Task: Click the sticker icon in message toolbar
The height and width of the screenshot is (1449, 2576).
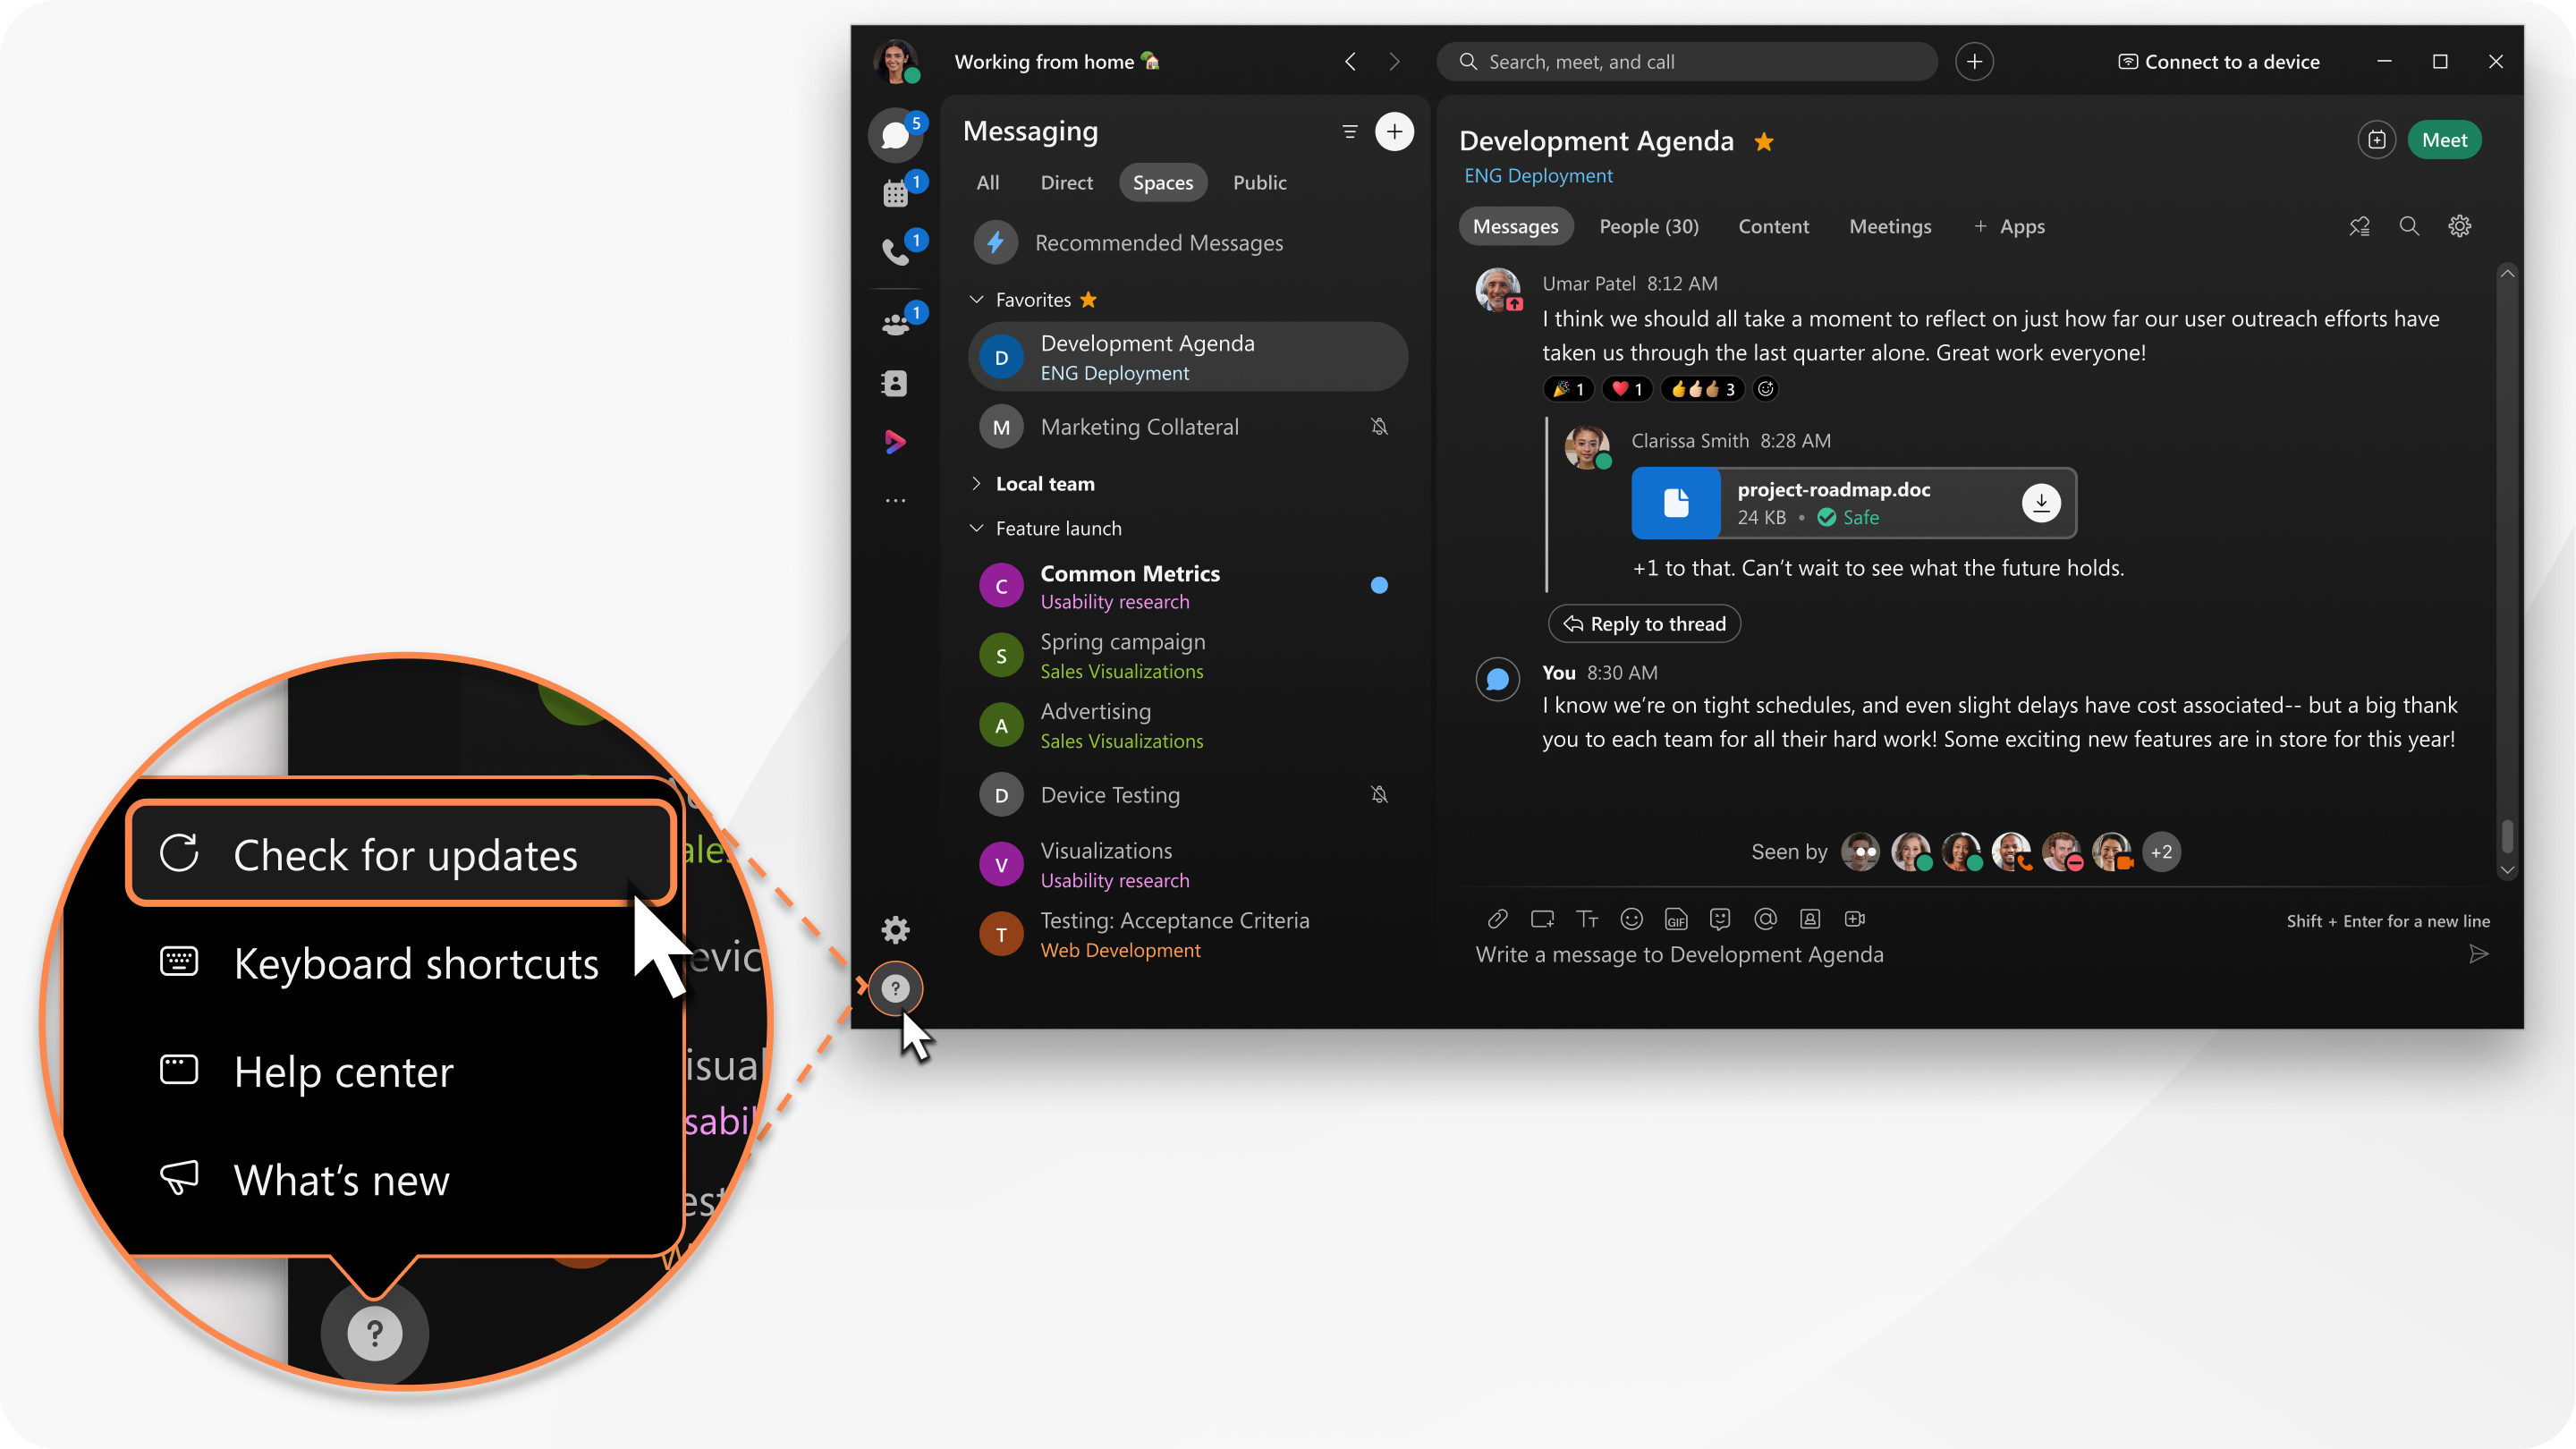Action: [x=1718, y=919]
